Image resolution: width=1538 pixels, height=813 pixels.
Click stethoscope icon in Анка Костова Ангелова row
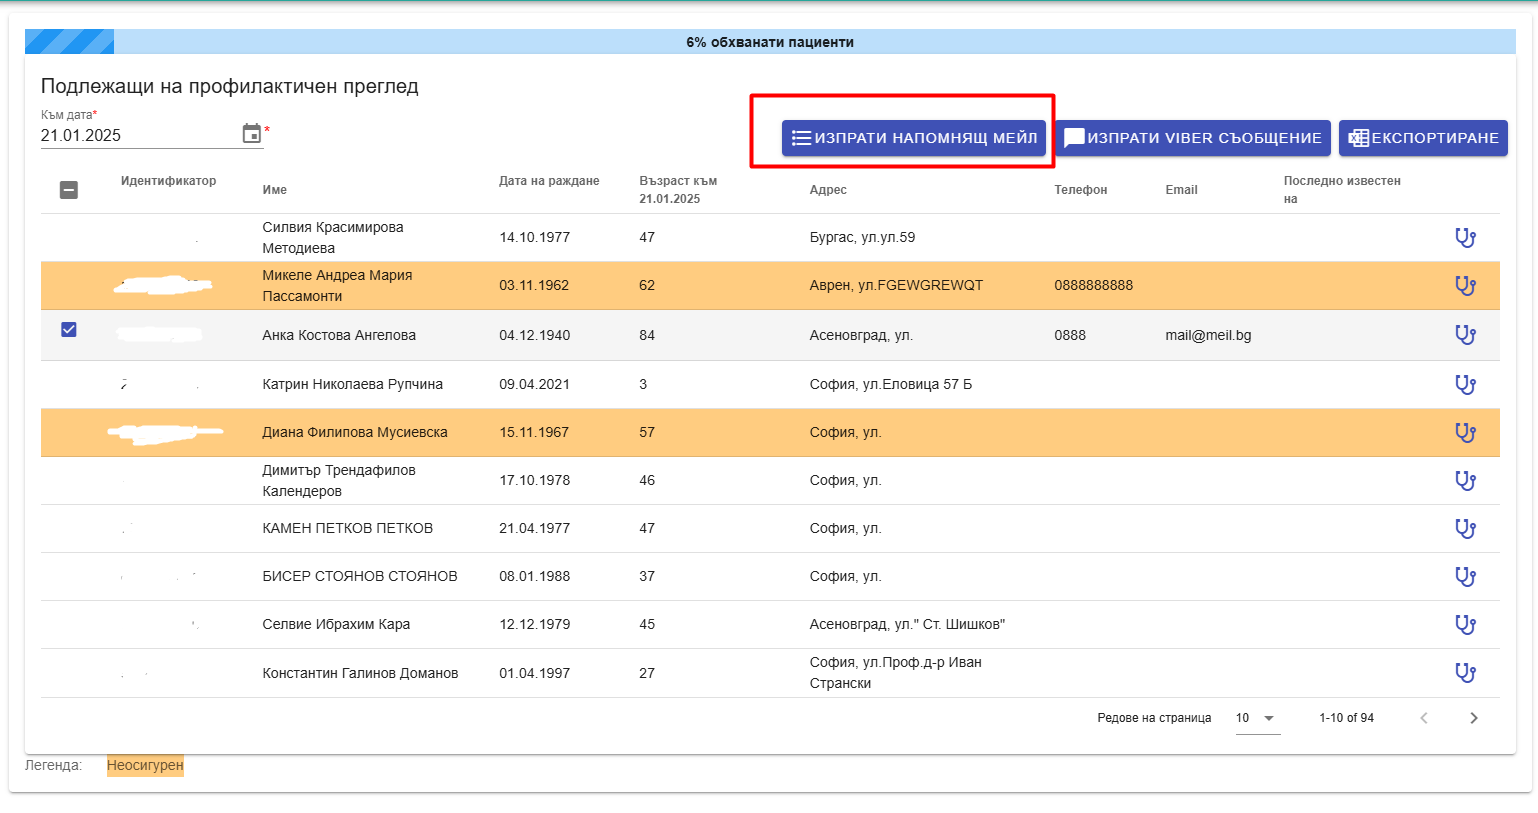coord(1465,335)
